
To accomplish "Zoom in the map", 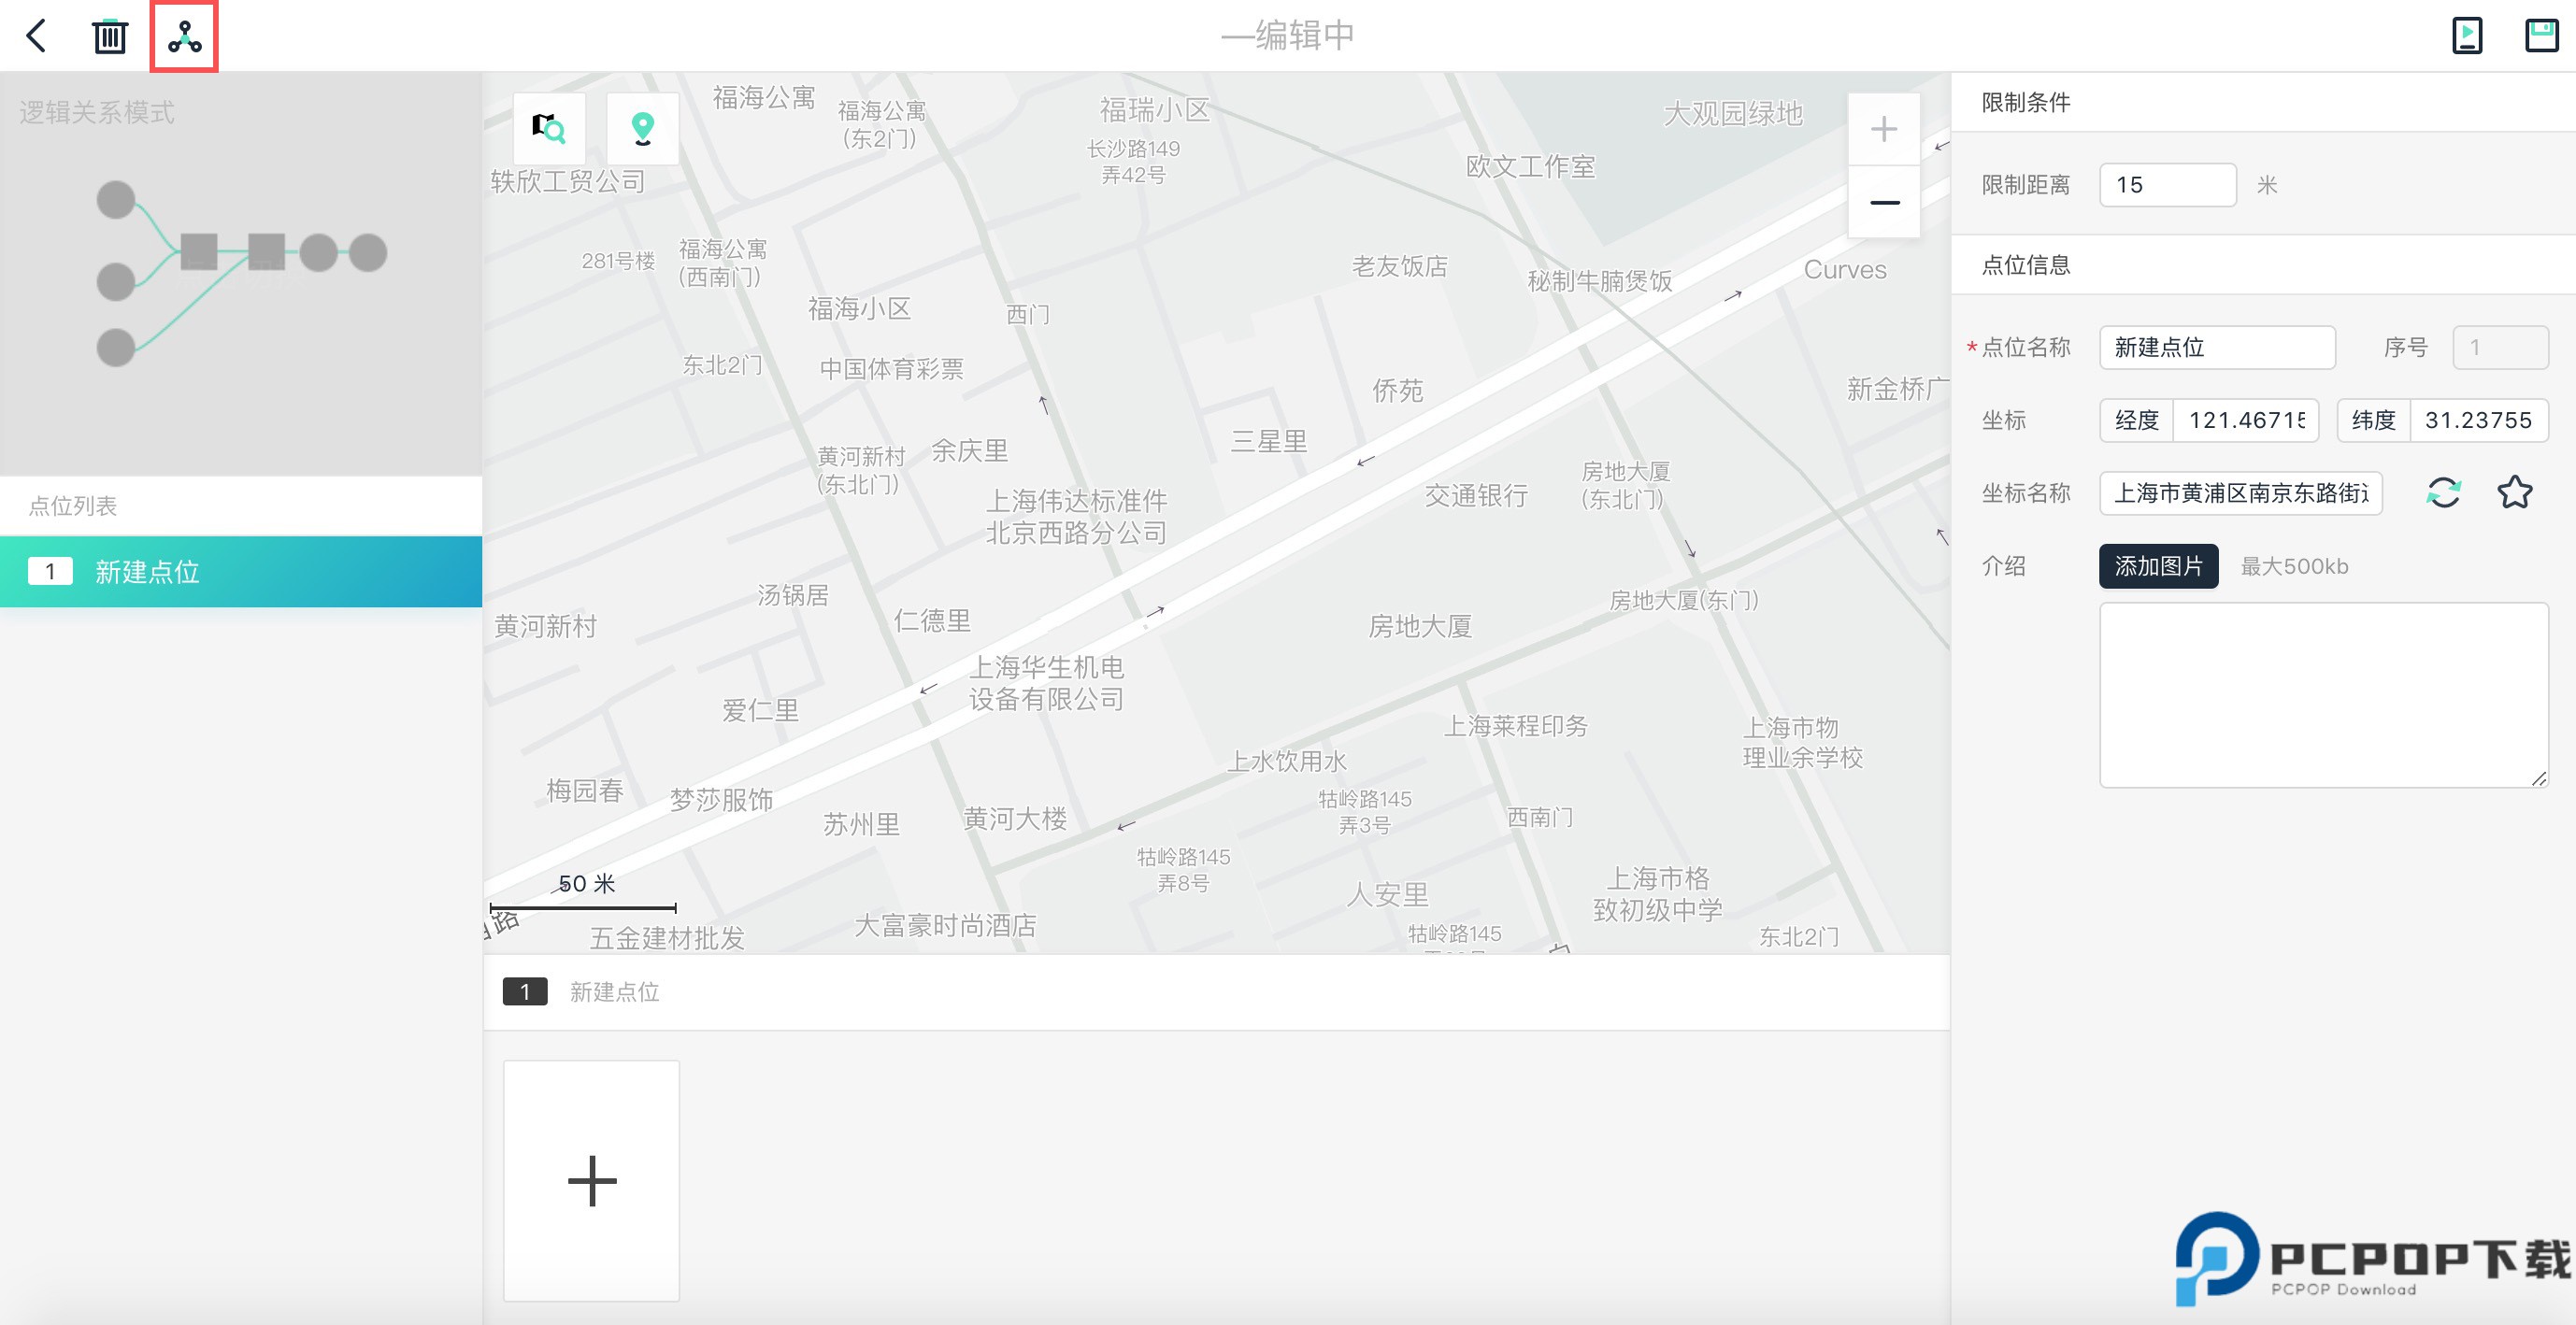I will click(1883, 130).
